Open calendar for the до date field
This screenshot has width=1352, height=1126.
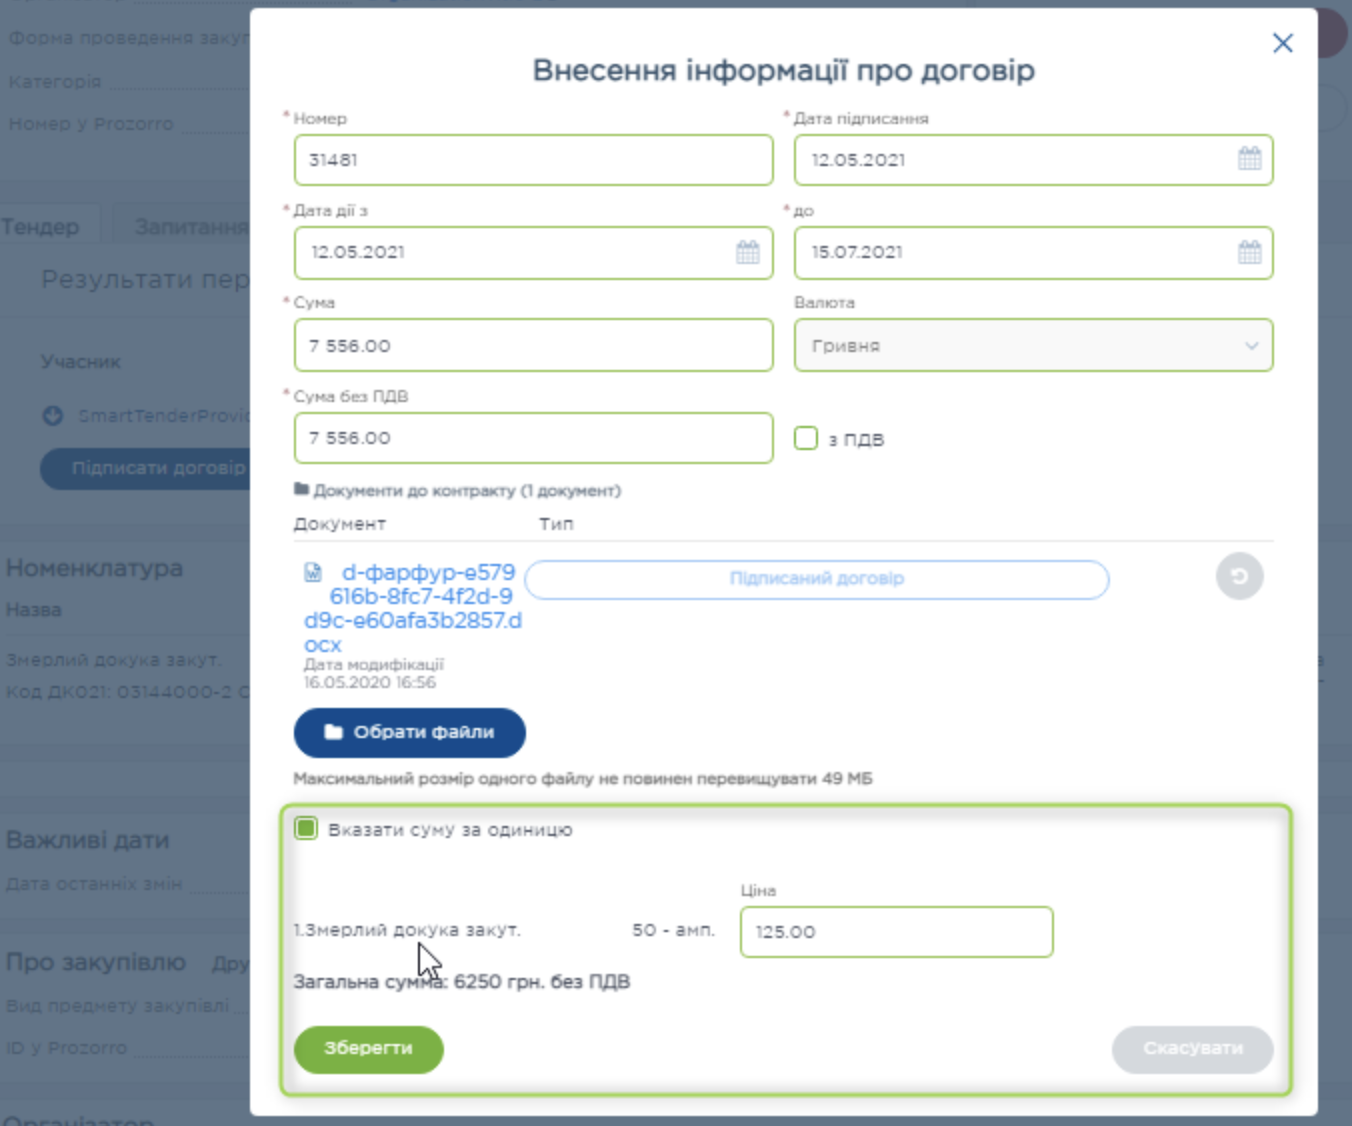(x=1249, y=252)
